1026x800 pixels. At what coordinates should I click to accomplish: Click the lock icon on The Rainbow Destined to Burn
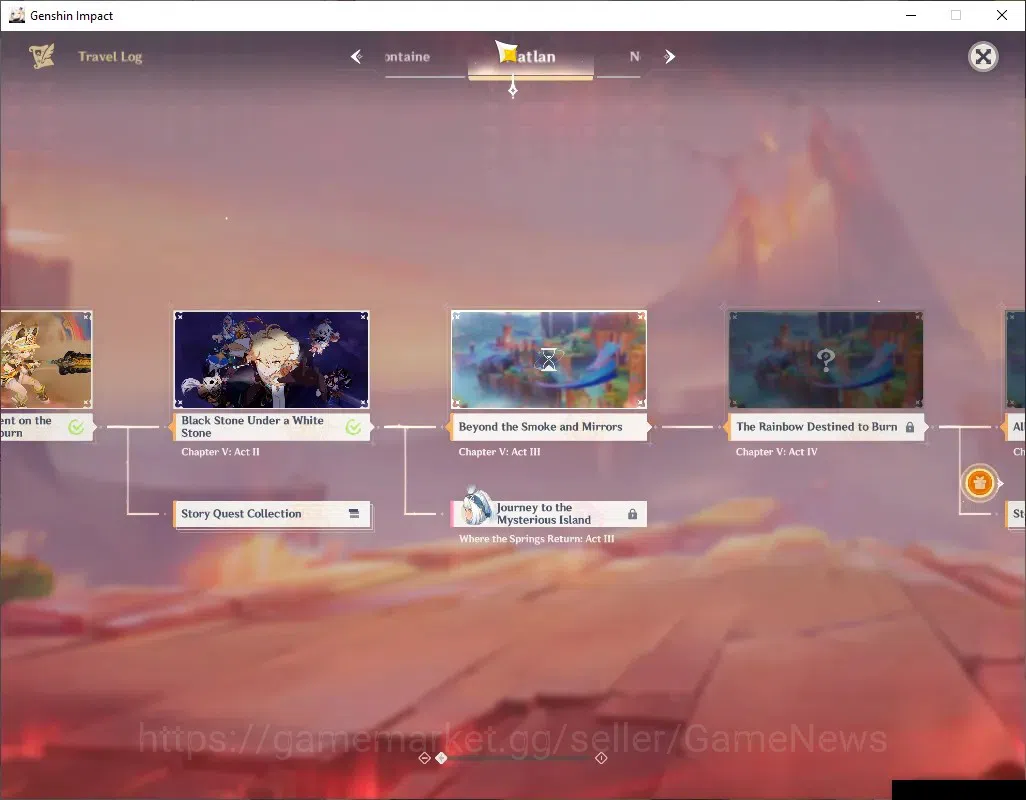(910, 427)
